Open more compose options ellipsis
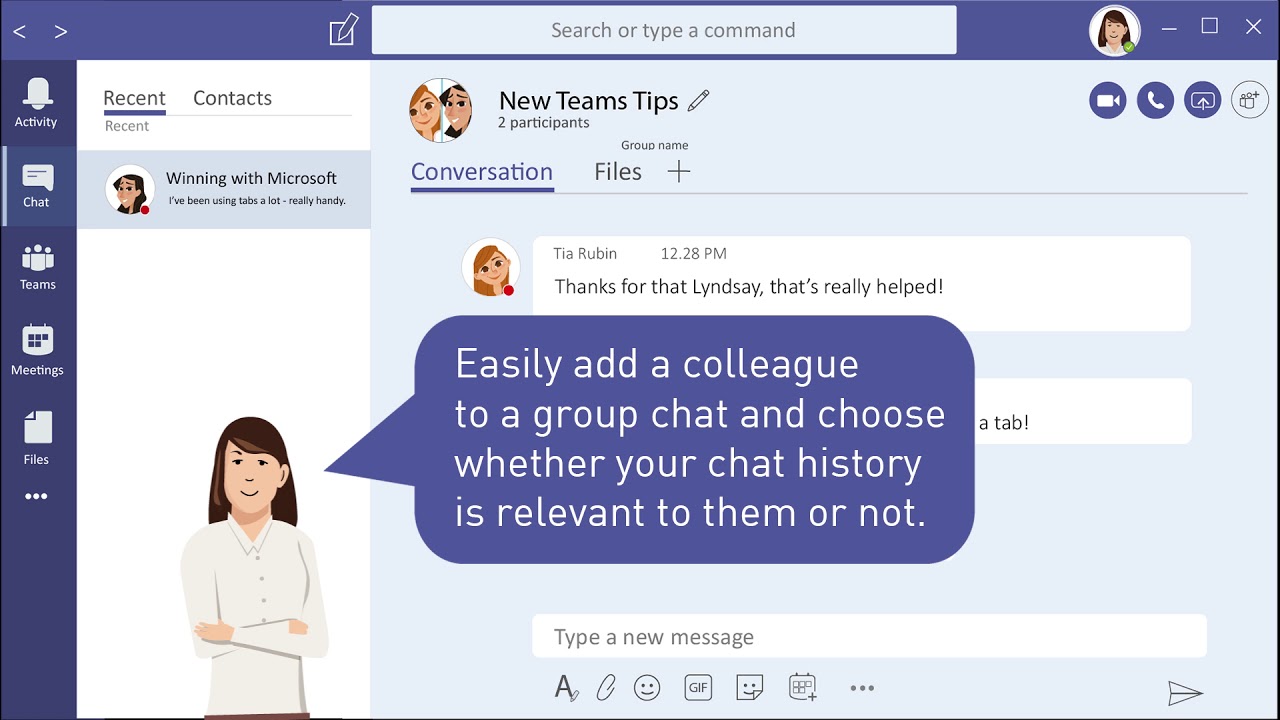 coord(862,688)
